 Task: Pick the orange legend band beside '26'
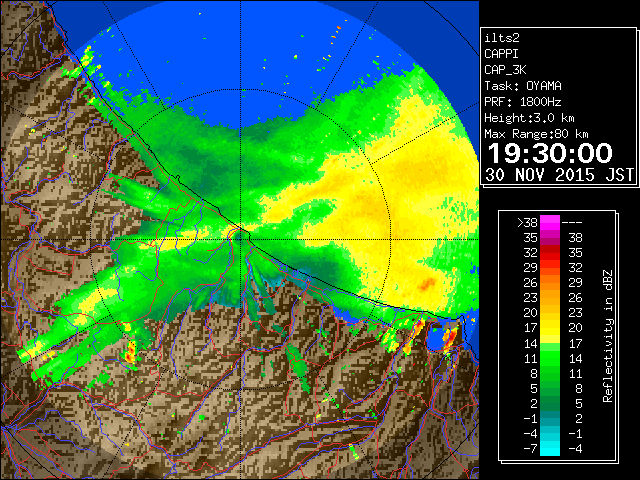pos(550,282)
